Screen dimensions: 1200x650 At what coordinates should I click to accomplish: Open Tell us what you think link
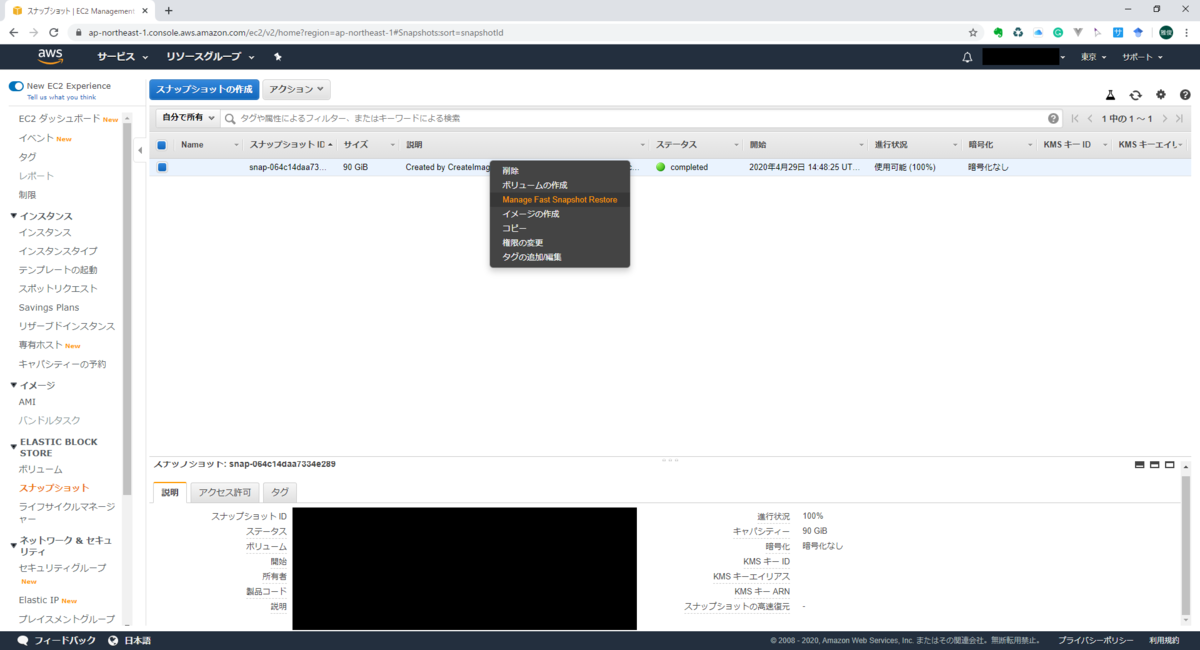pyautogui.click(x=61, y=97)
